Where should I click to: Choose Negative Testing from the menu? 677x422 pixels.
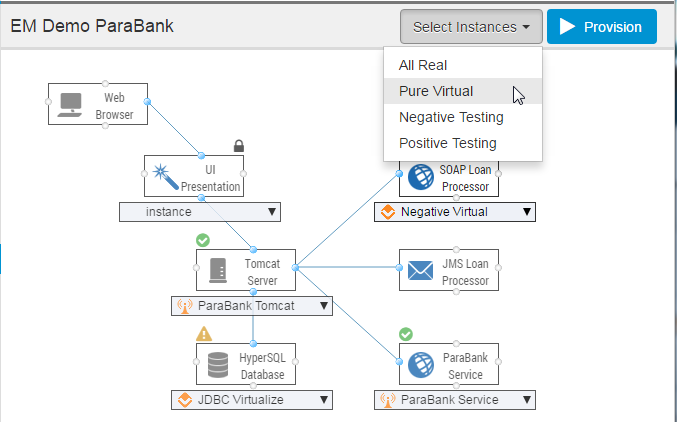click(x=463, y=117)
